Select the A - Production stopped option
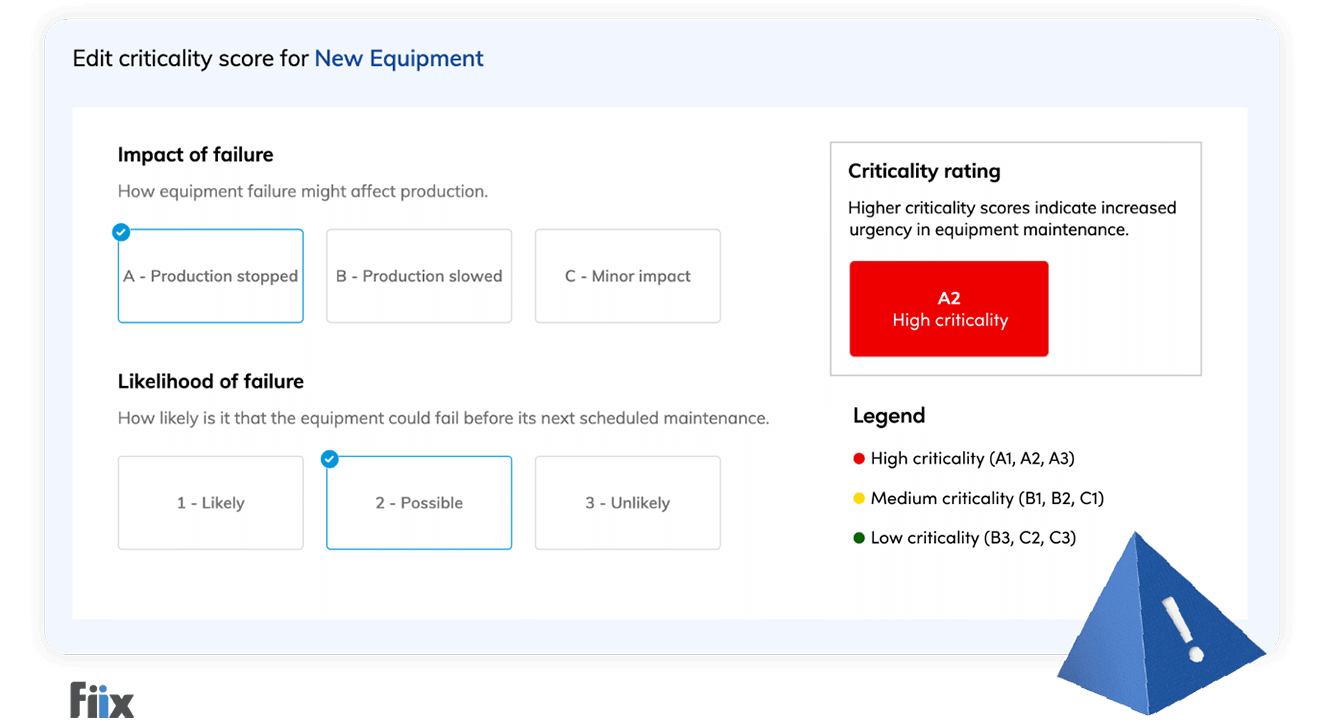Screen dimensions: 1329x722 (210, 276)
